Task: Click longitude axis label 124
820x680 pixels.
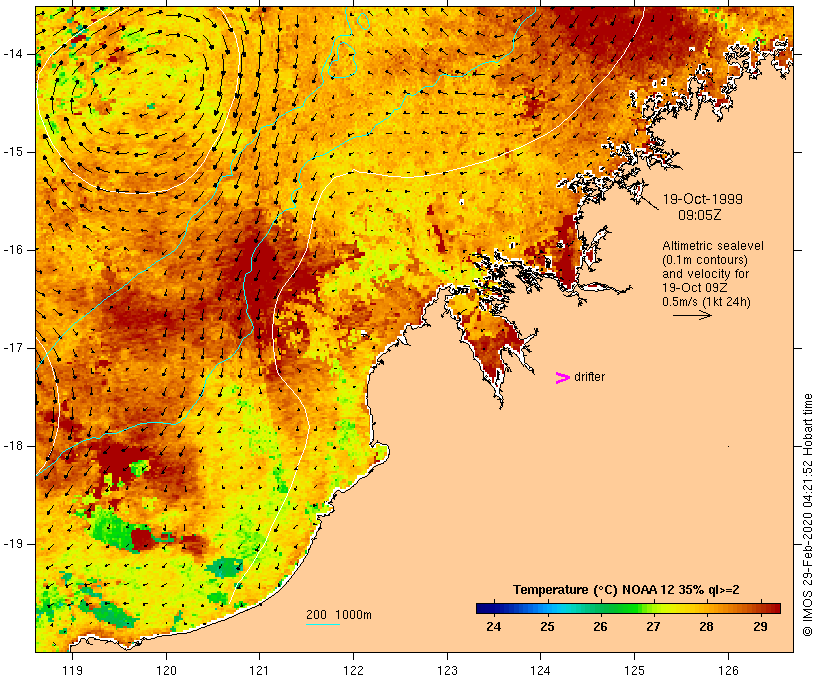Action: tap(540, 670)
